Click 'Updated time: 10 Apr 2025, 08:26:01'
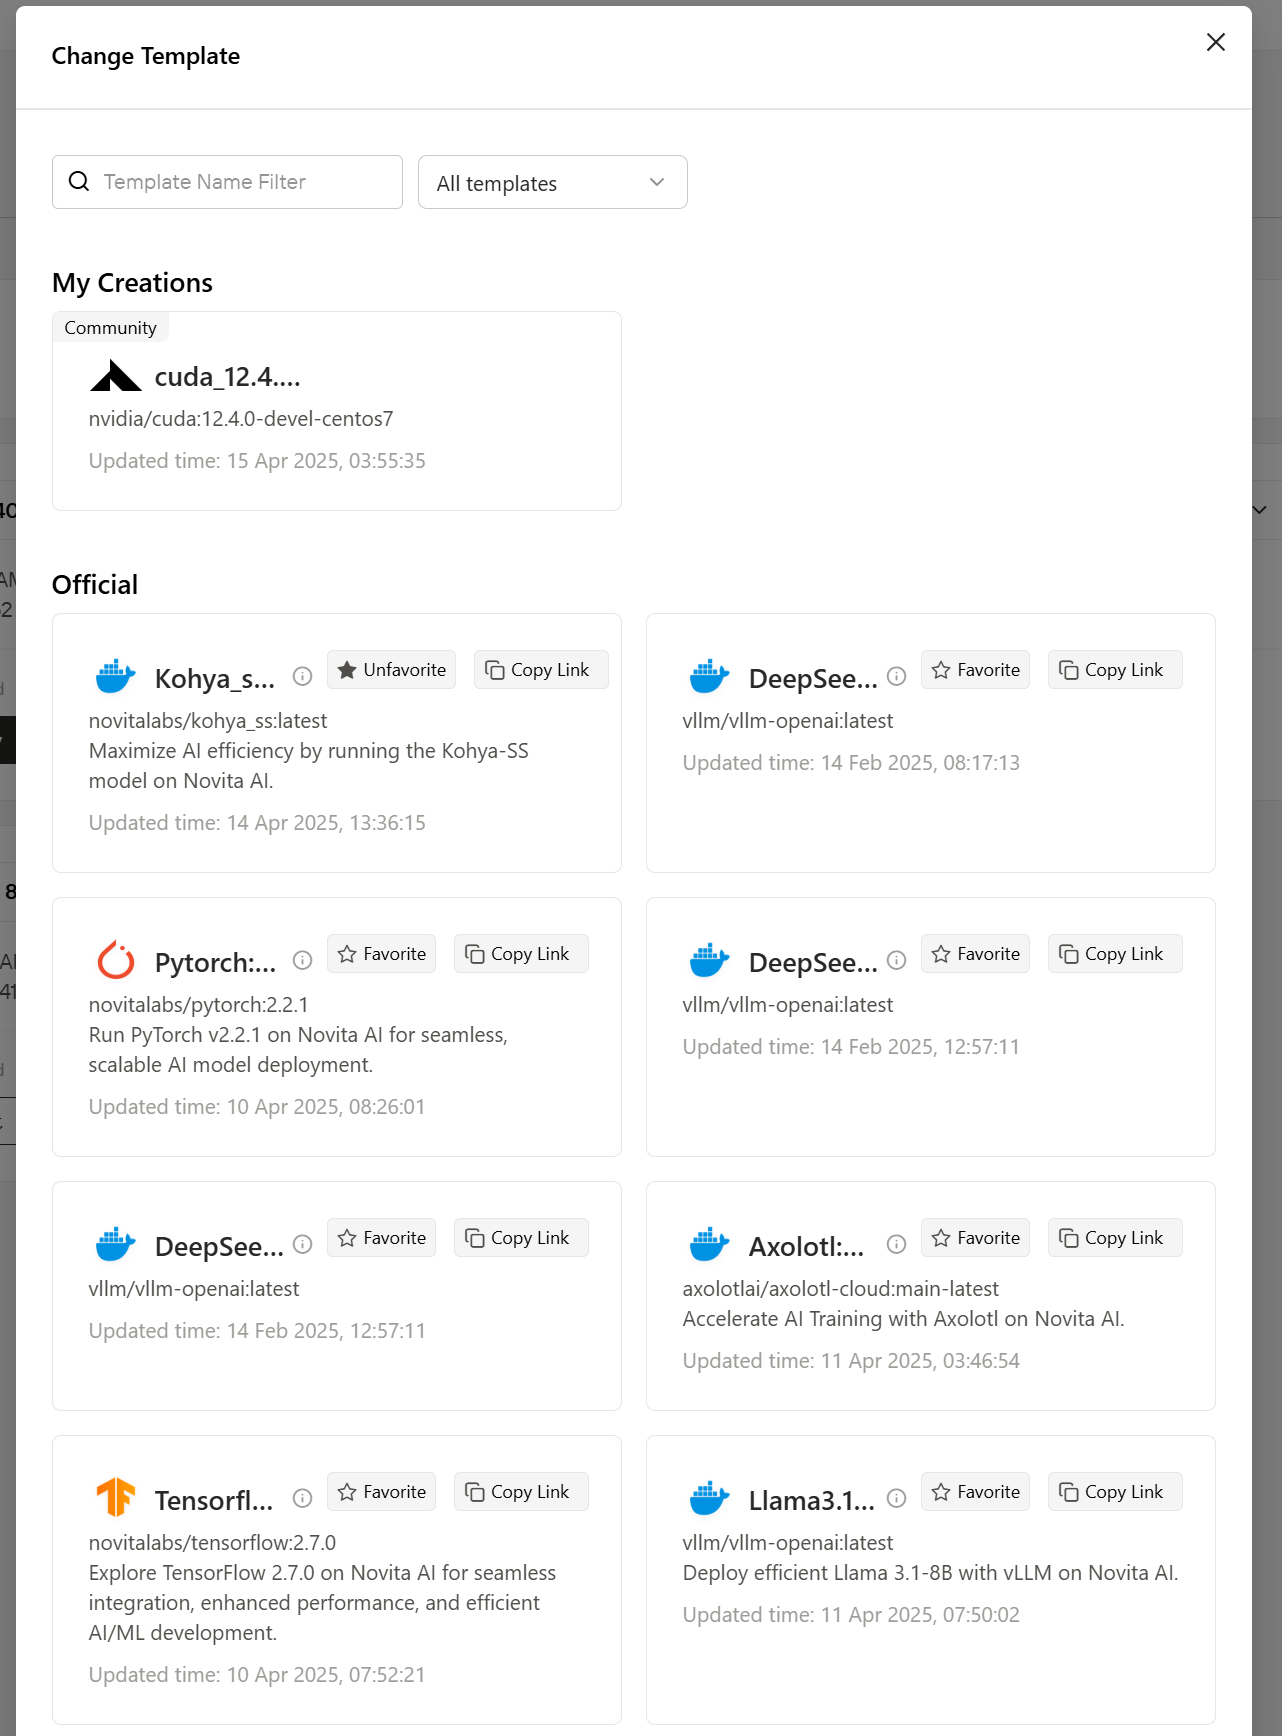The image size is (1282, 1736). pyautogui.click(x=257, y=1107)
